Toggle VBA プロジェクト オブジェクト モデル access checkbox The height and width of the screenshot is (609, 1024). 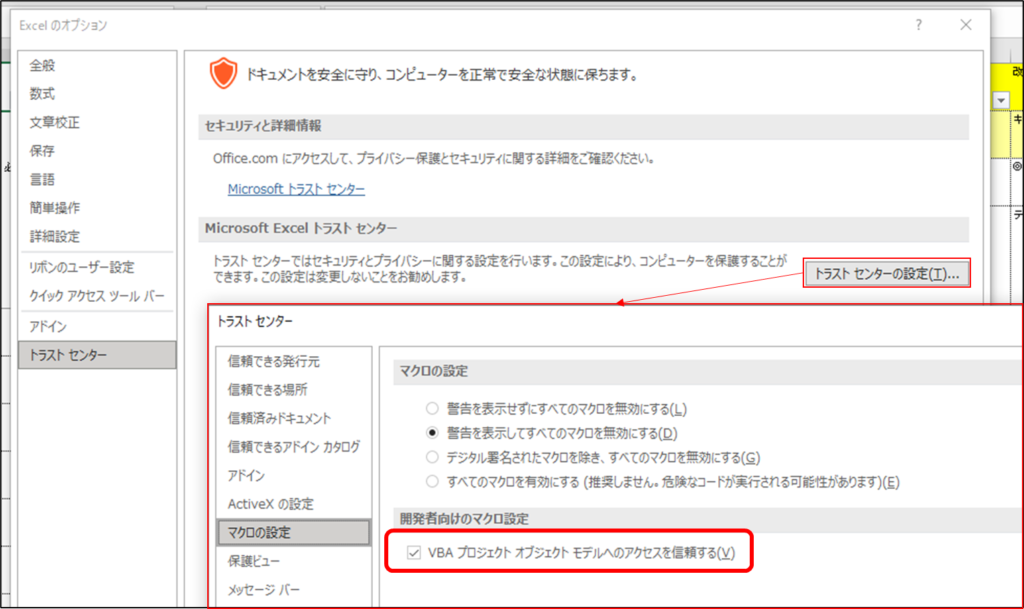(414, 553)
